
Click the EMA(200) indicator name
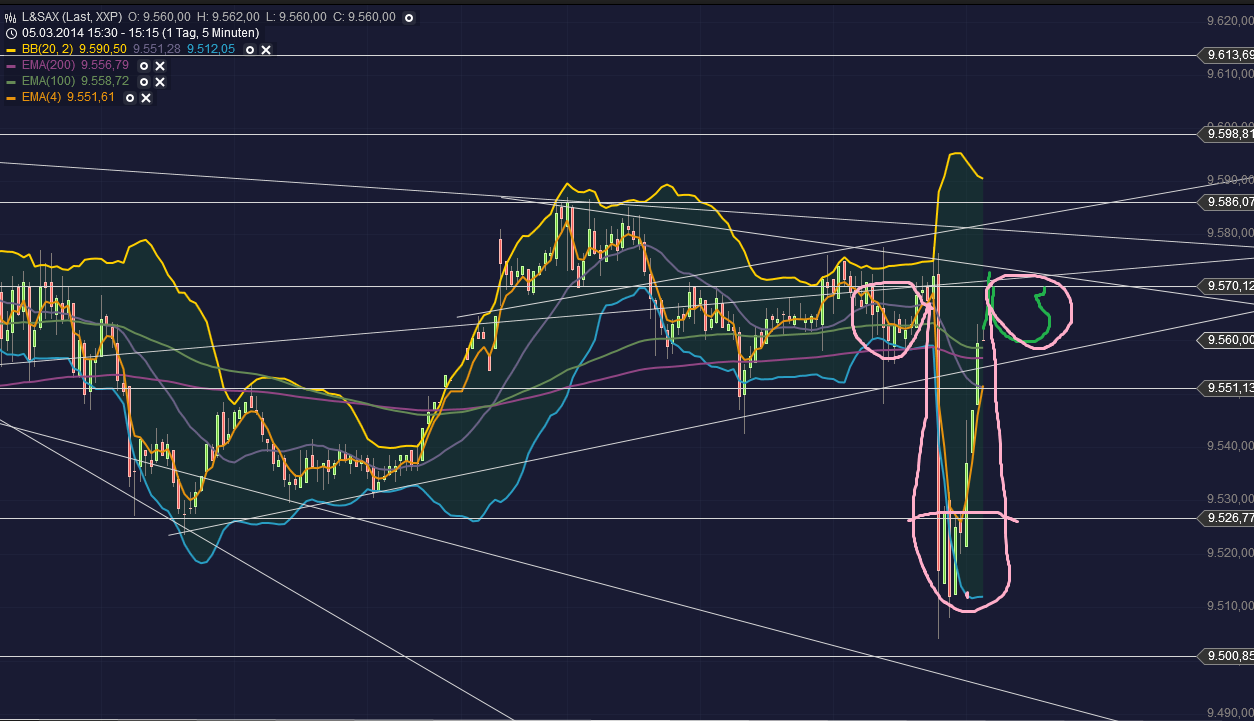(x=47, y=65)
